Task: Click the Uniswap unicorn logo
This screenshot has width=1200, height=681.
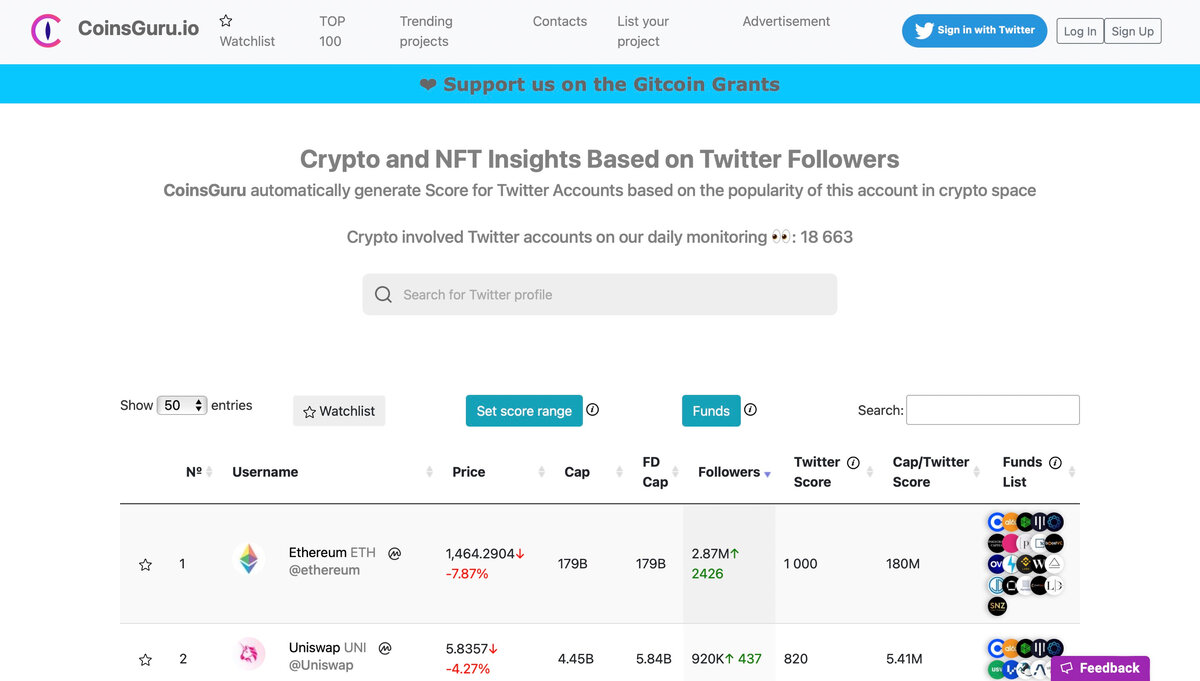Action: tap(249, 654)
